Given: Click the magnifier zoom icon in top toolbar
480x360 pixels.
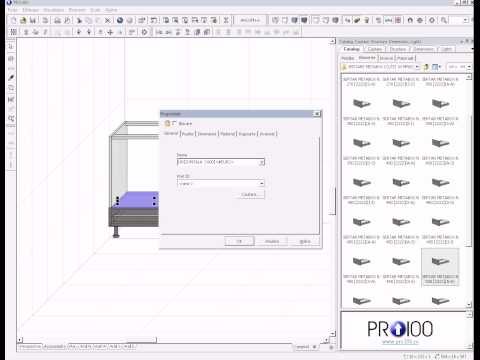Looking at the screenshot, I should (444, 20).
